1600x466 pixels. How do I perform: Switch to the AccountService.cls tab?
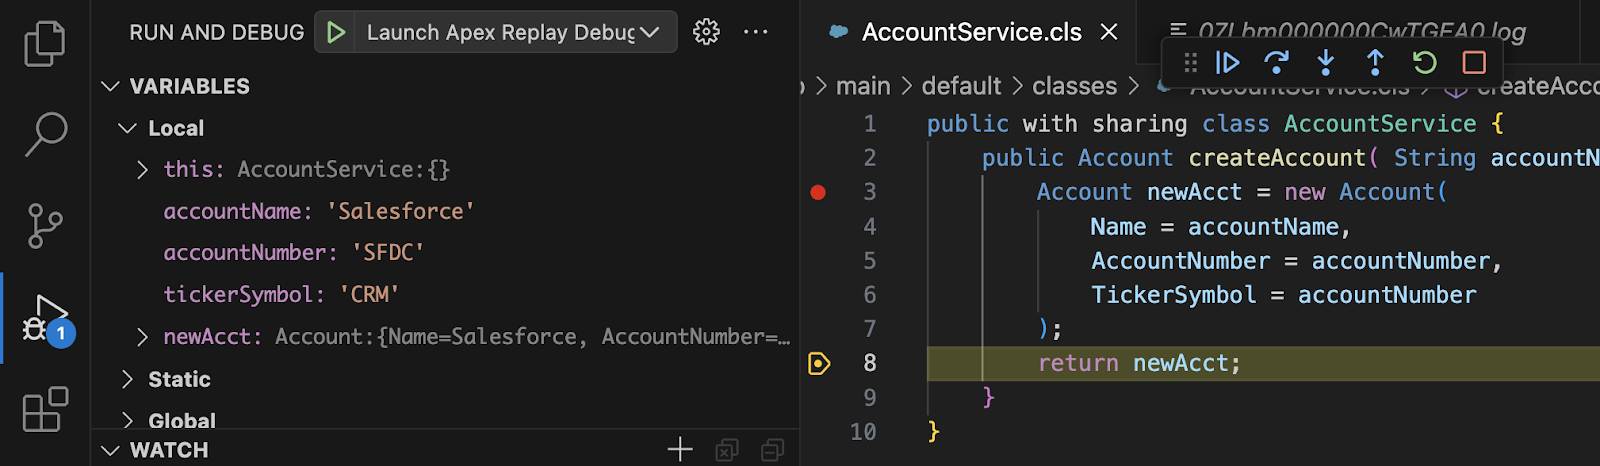point(971,32)
